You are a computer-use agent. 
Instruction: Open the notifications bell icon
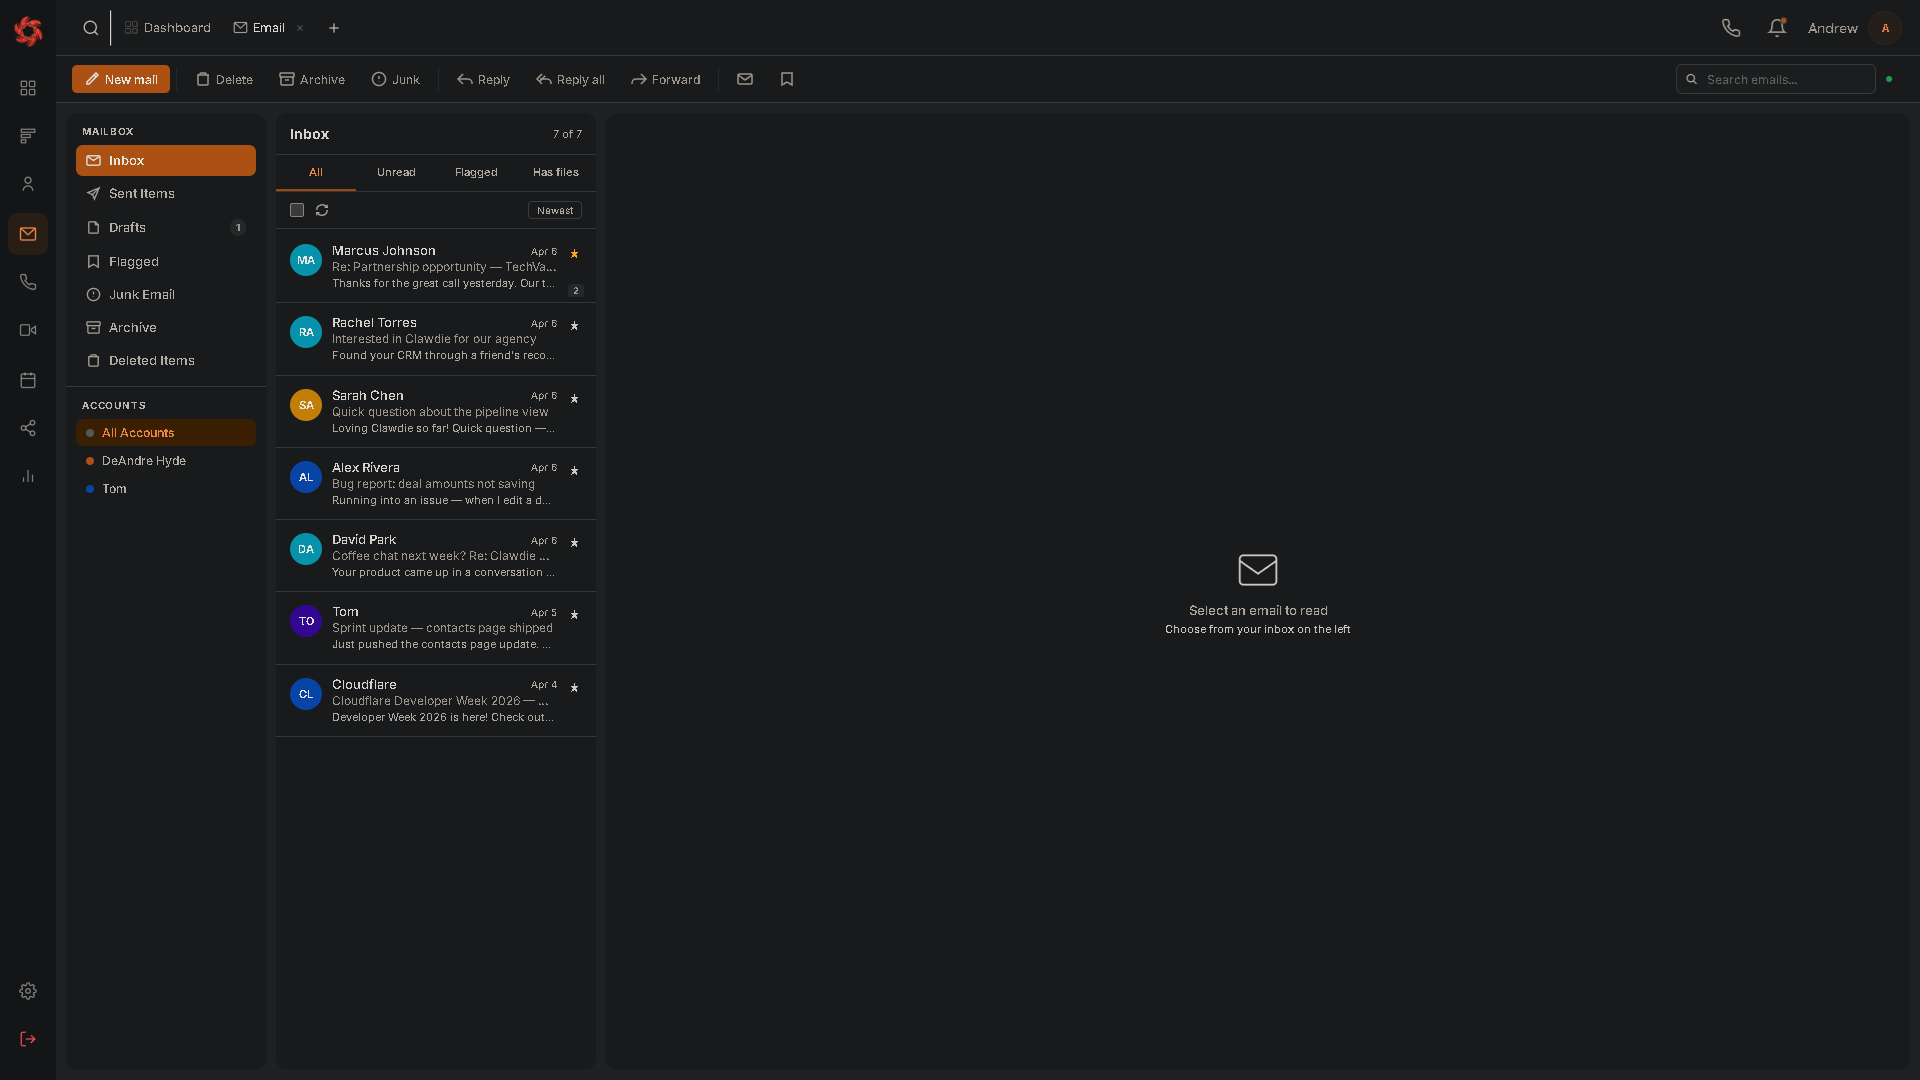click(1777, 28)
